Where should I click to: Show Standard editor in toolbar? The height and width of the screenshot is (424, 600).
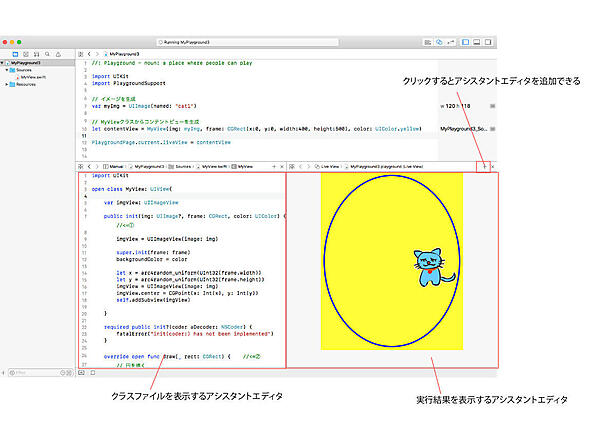tap(428, 42)
